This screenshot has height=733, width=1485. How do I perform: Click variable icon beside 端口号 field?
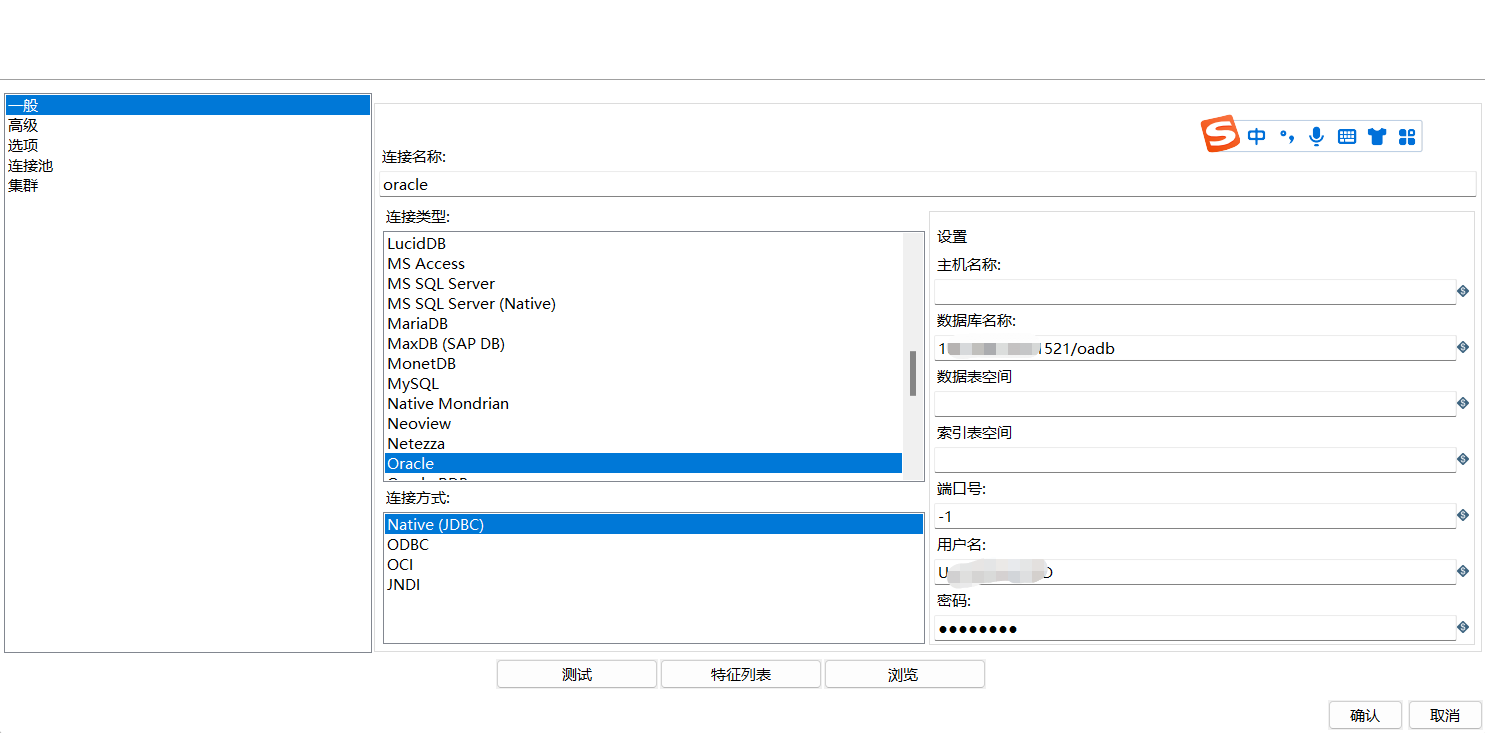click(x=1463, y=515)
